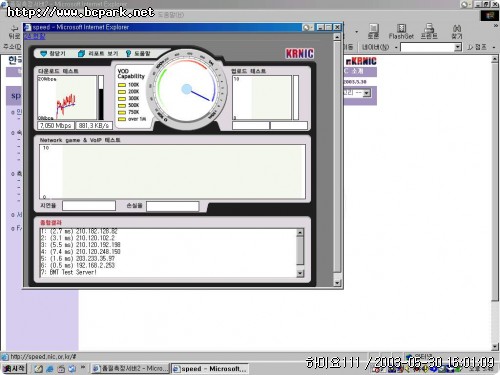Open the report view (리포트 보기) icon

coord(81,54)
